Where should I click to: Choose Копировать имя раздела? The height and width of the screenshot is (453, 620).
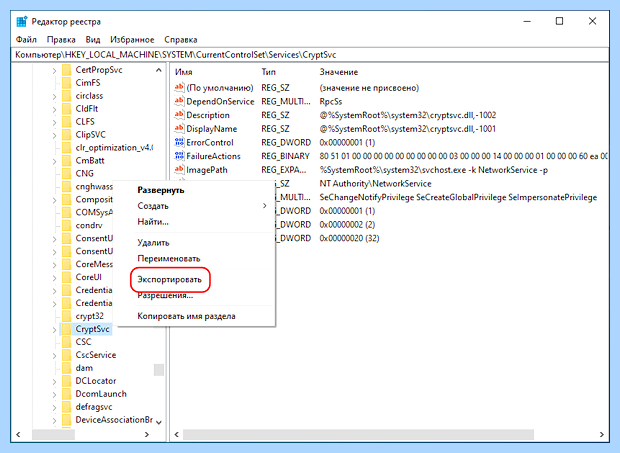pyautogui.click(x=186, y=316)
